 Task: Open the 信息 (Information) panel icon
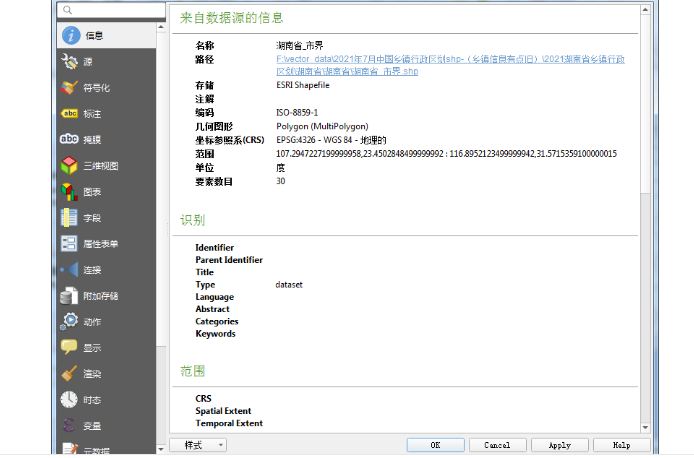pos(71,35)
